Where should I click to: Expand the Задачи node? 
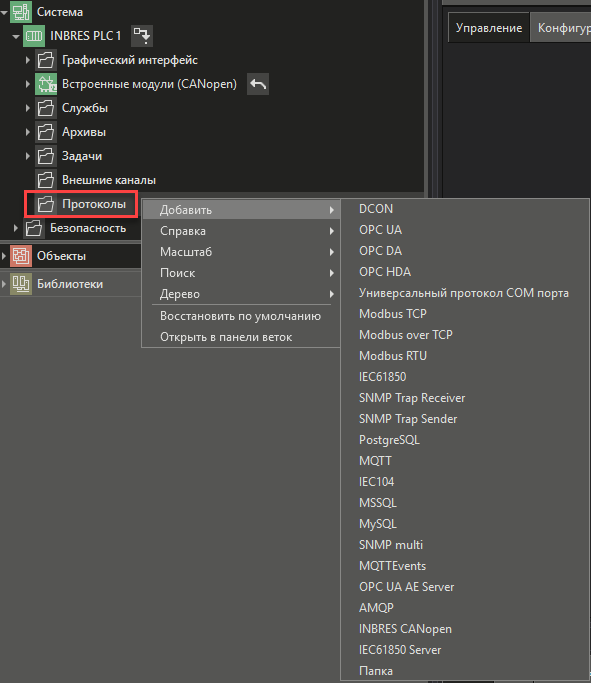28,156
